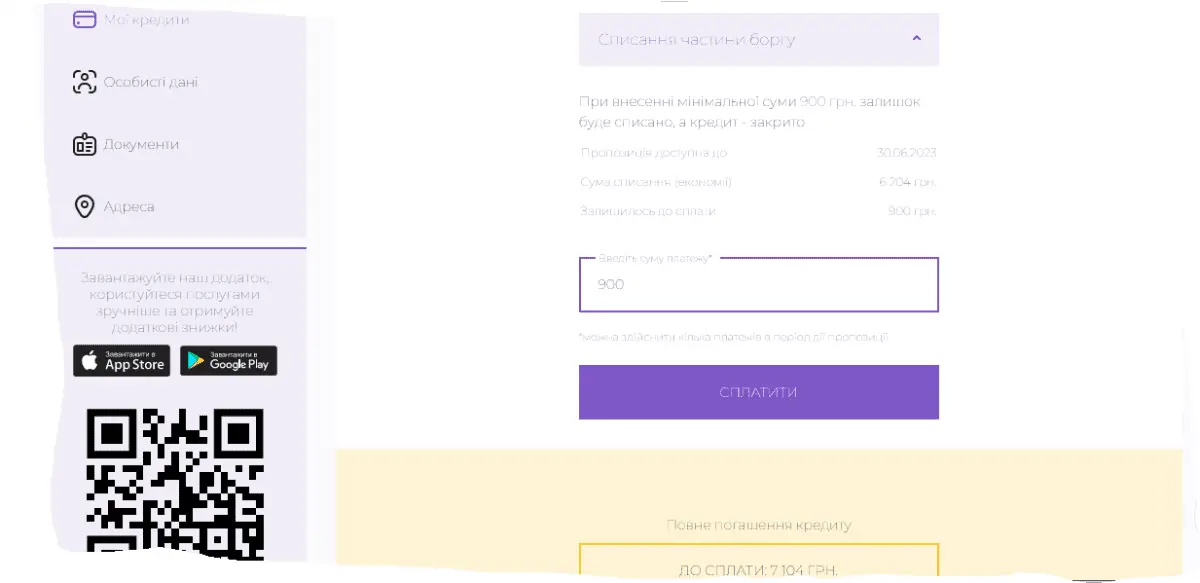The height and width of the screenshot is (583, 1200).
Task: Open Мої кредити menu item
Action: pos(146,20)
